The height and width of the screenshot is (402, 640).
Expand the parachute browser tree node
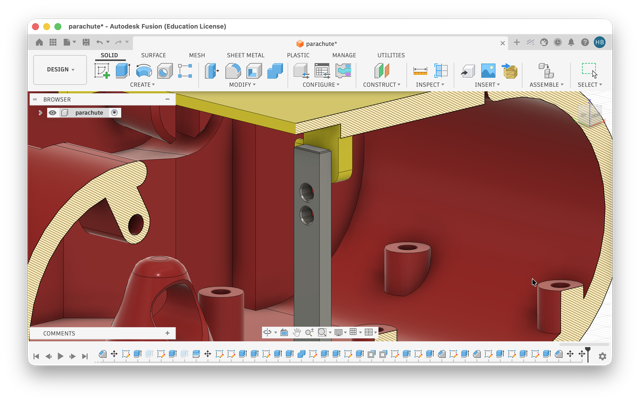(40, 113)
